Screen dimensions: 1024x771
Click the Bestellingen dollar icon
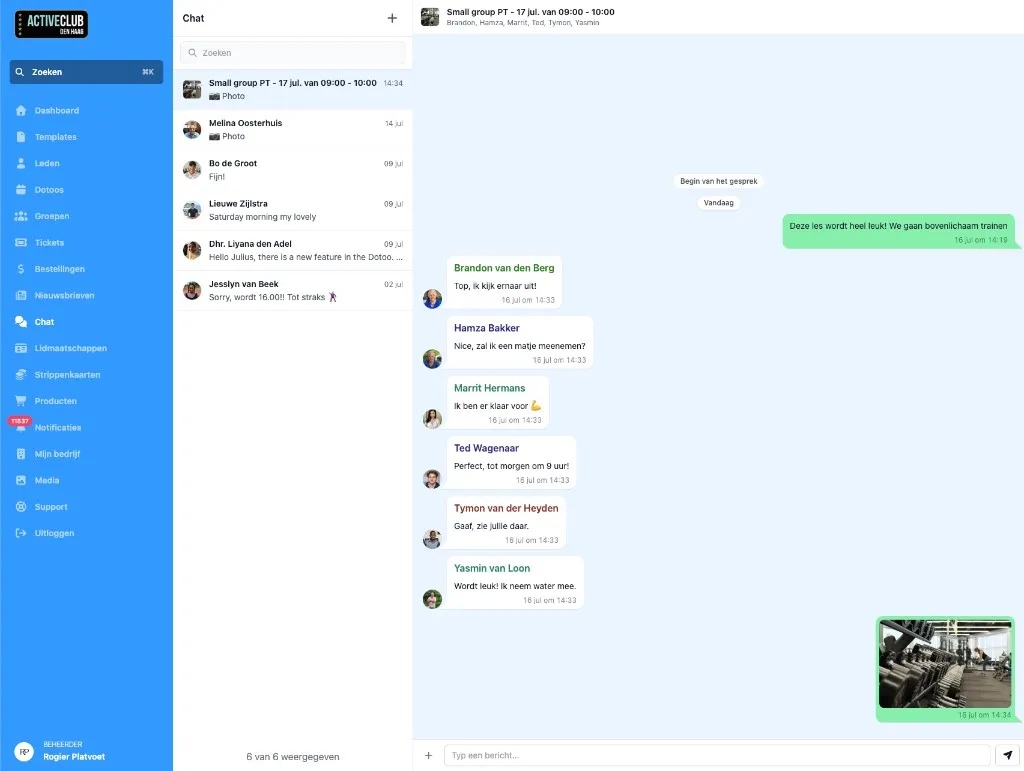click(21, 269)
